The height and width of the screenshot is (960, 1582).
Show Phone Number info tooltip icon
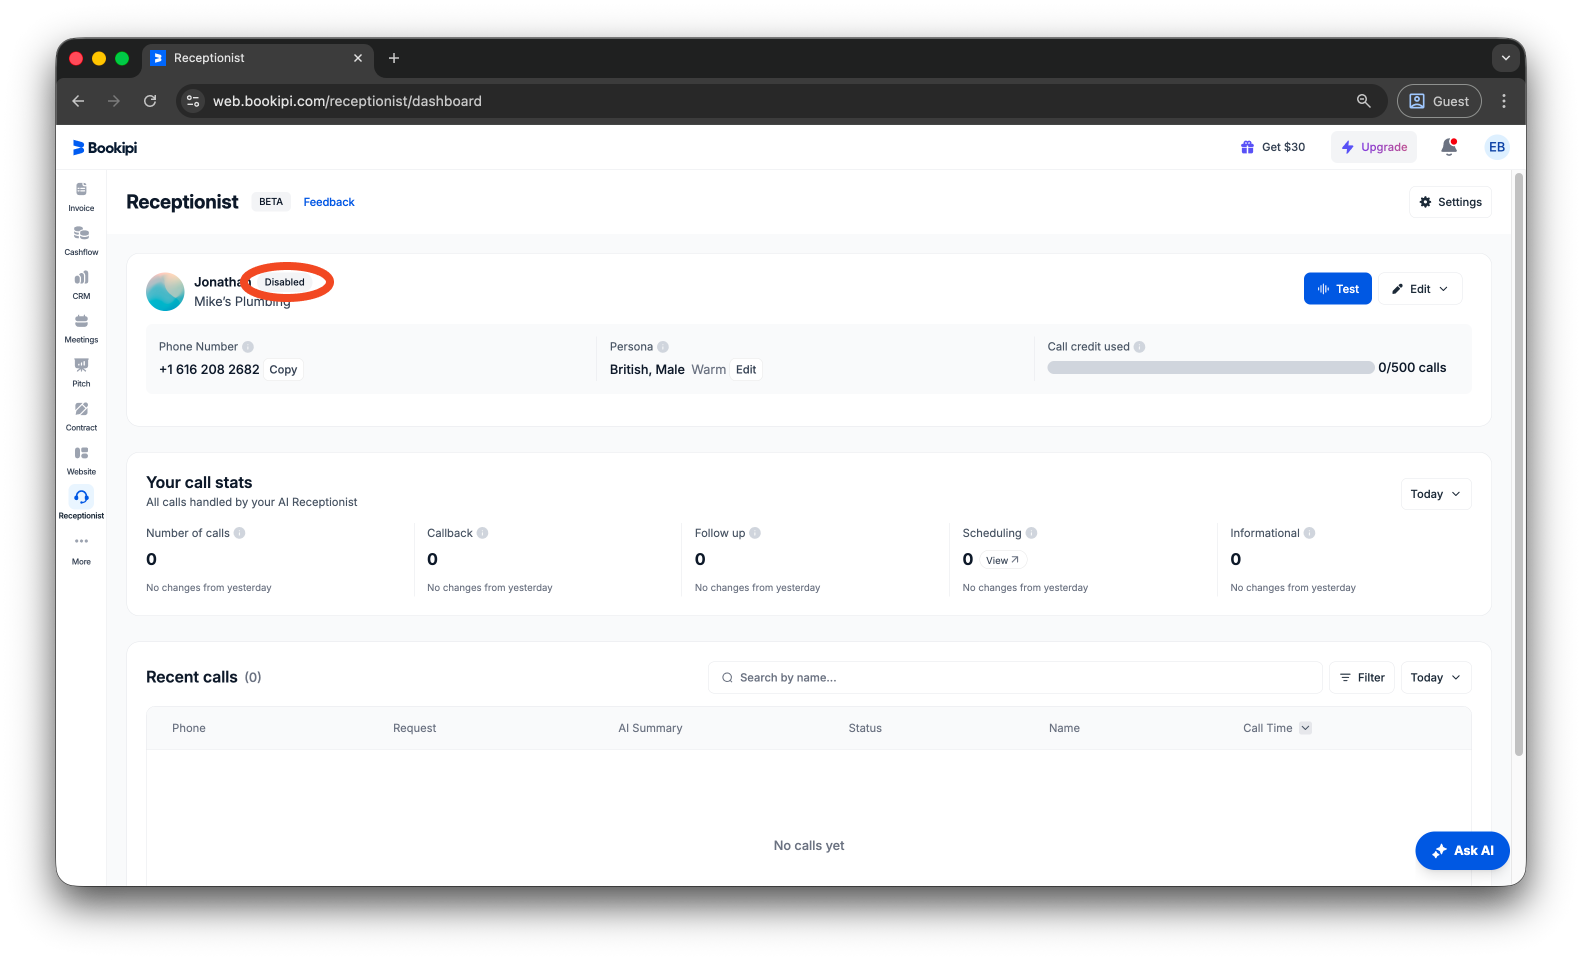point(248,347)
